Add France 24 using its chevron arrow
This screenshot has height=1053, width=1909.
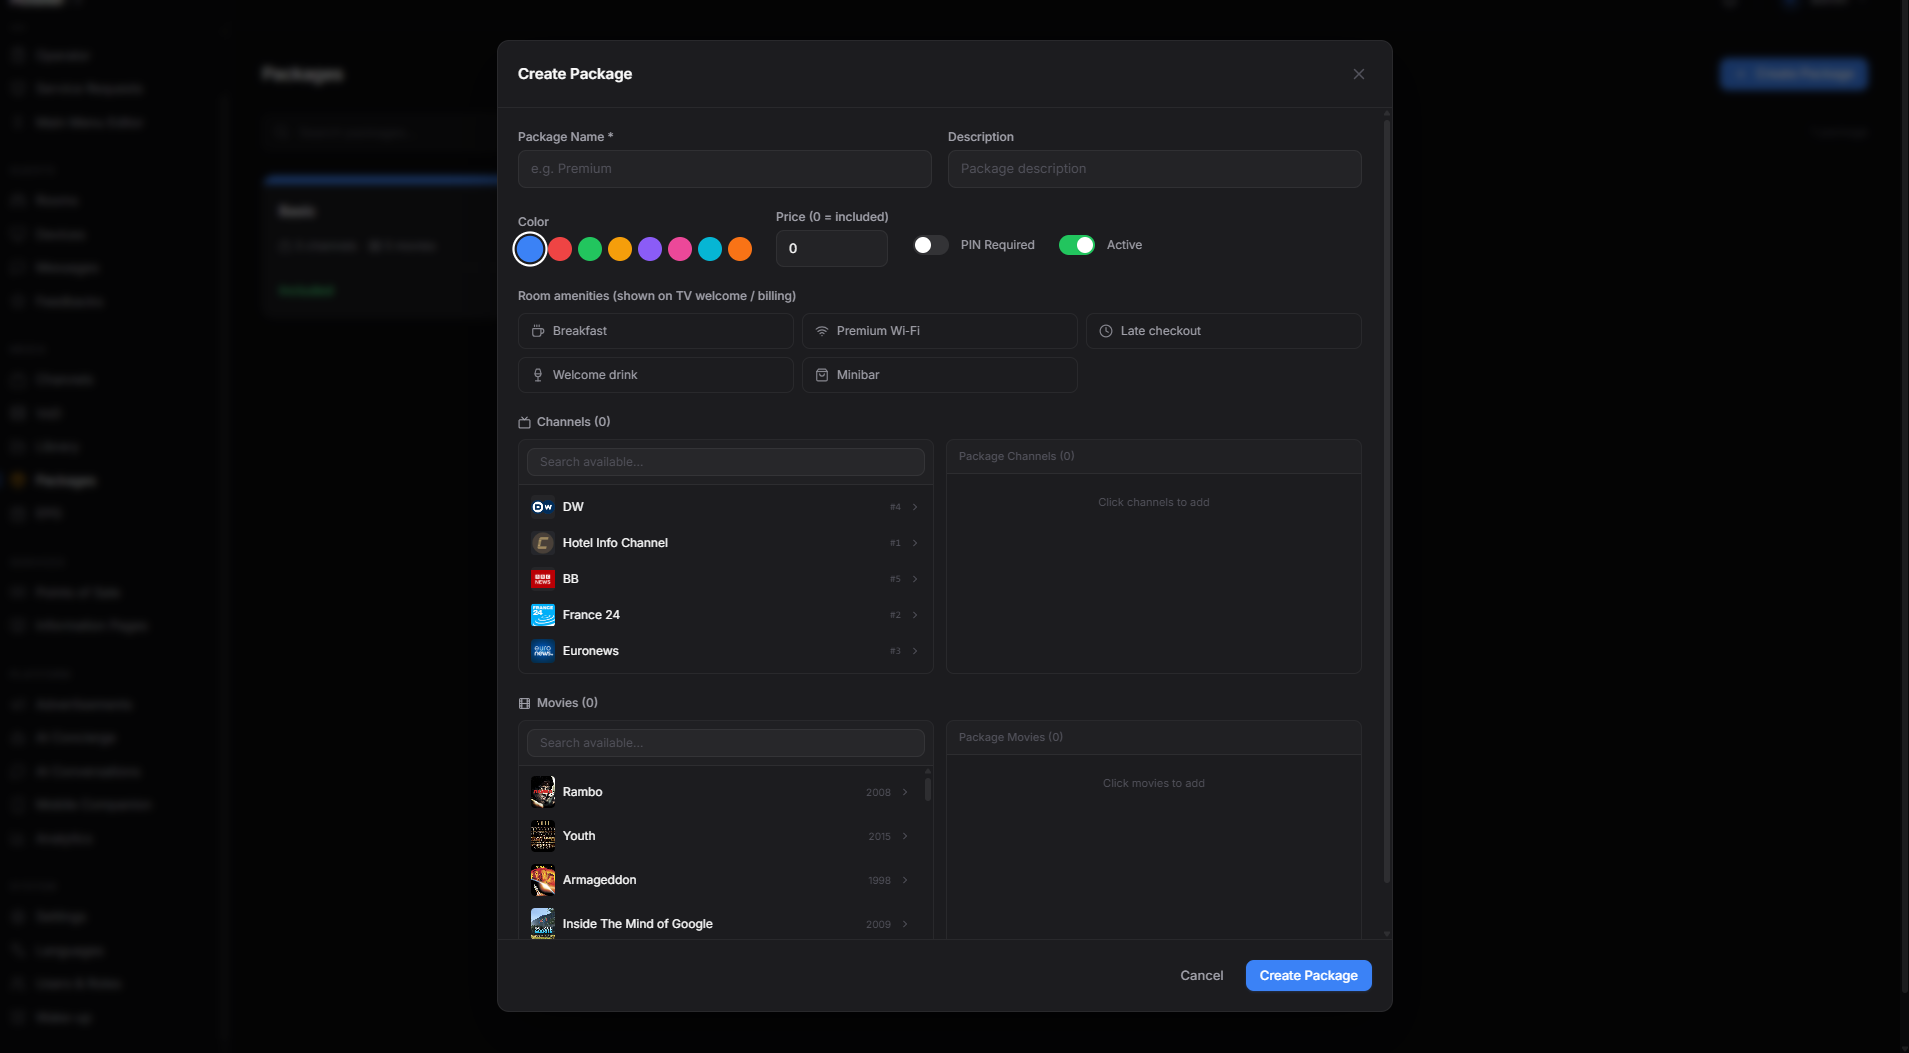(914, 615)
